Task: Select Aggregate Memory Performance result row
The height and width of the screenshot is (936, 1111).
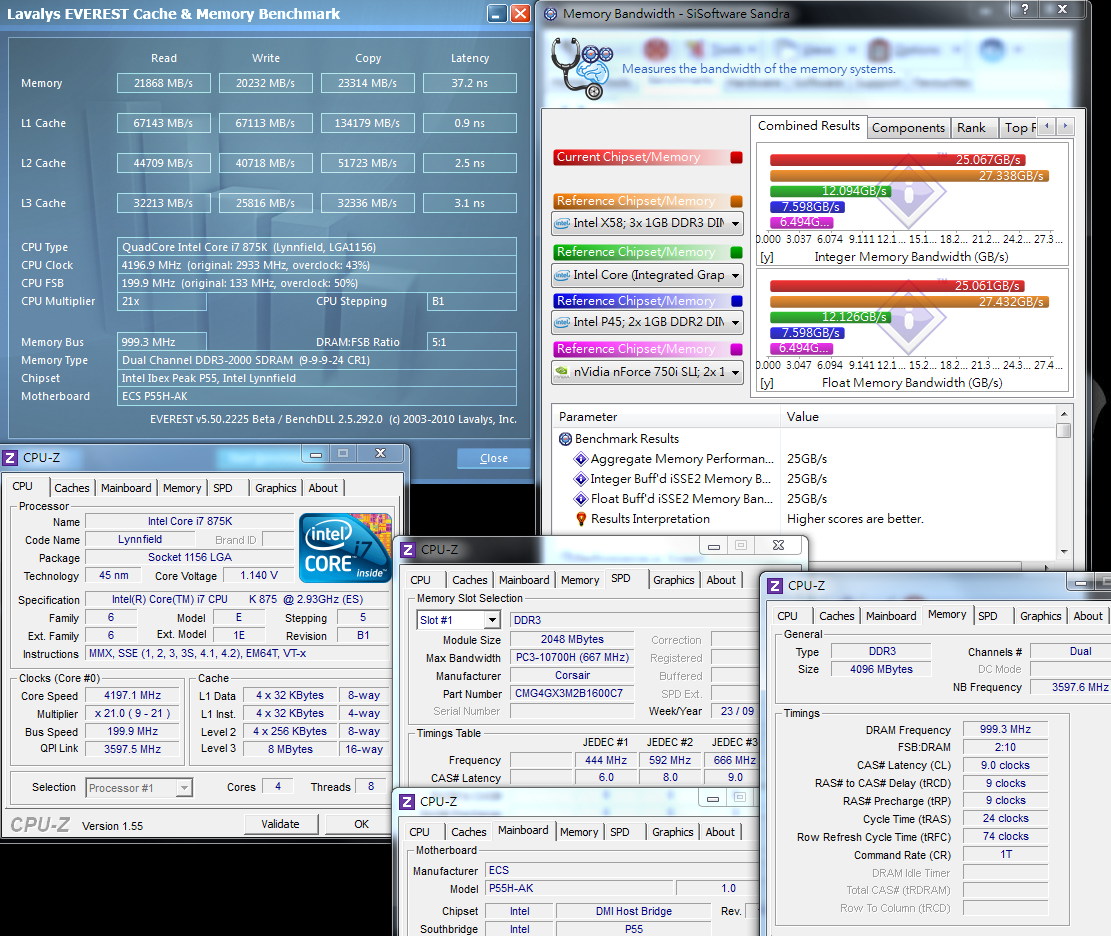Action: click(682, 459)
